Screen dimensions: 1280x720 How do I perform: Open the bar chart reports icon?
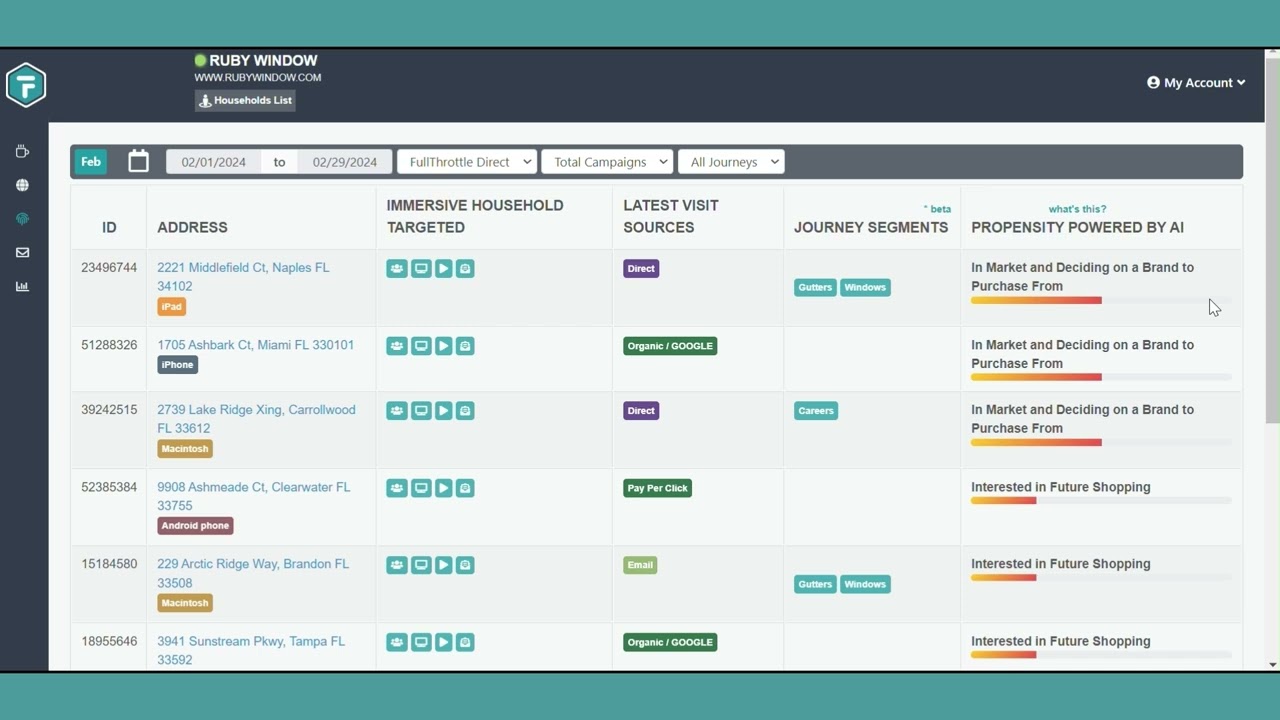click(x=22, y=287)
